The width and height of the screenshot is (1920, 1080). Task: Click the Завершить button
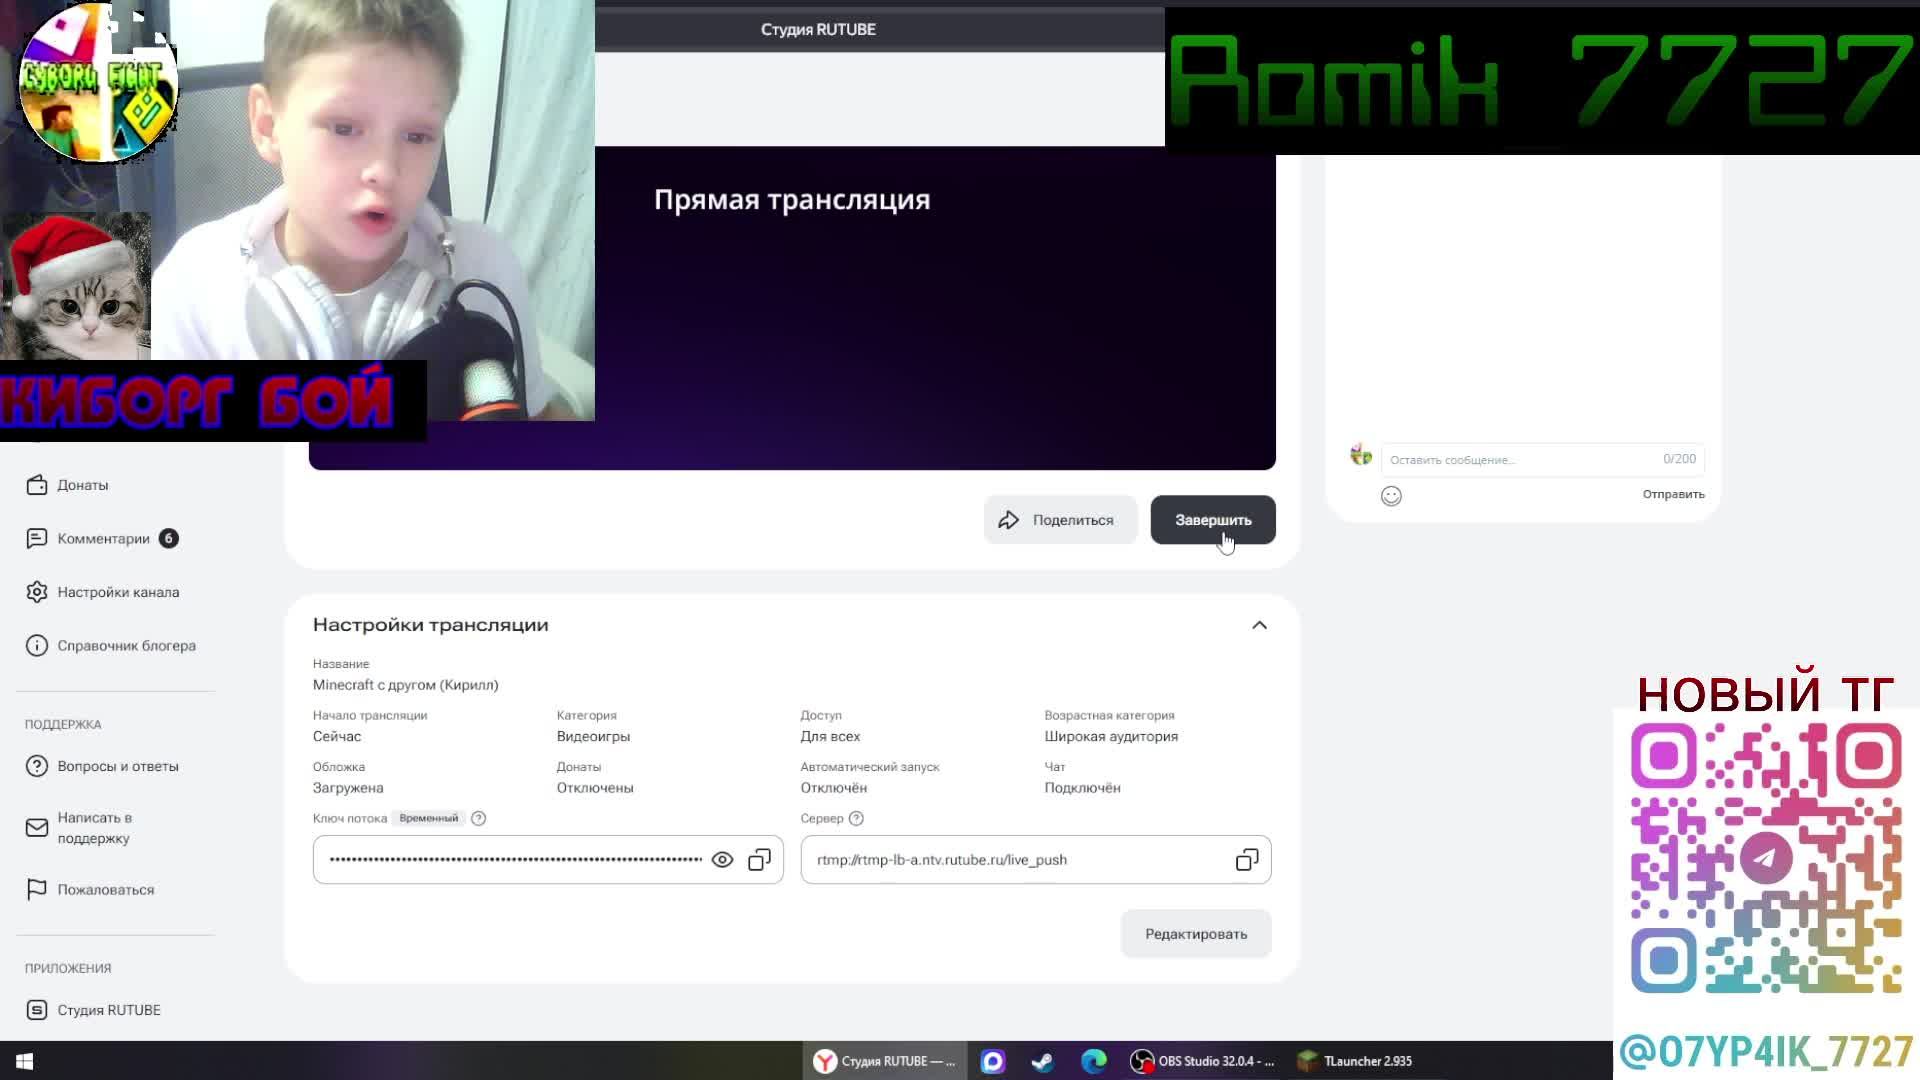(x=1213, y=519)
